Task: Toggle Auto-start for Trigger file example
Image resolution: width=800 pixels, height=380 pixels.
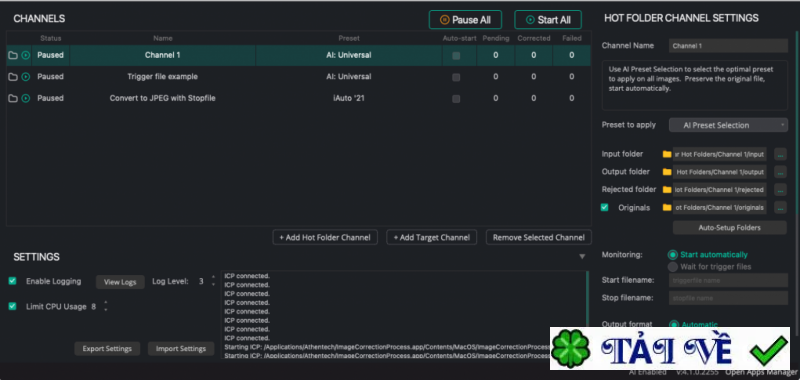Action: [x=456, y=77]
